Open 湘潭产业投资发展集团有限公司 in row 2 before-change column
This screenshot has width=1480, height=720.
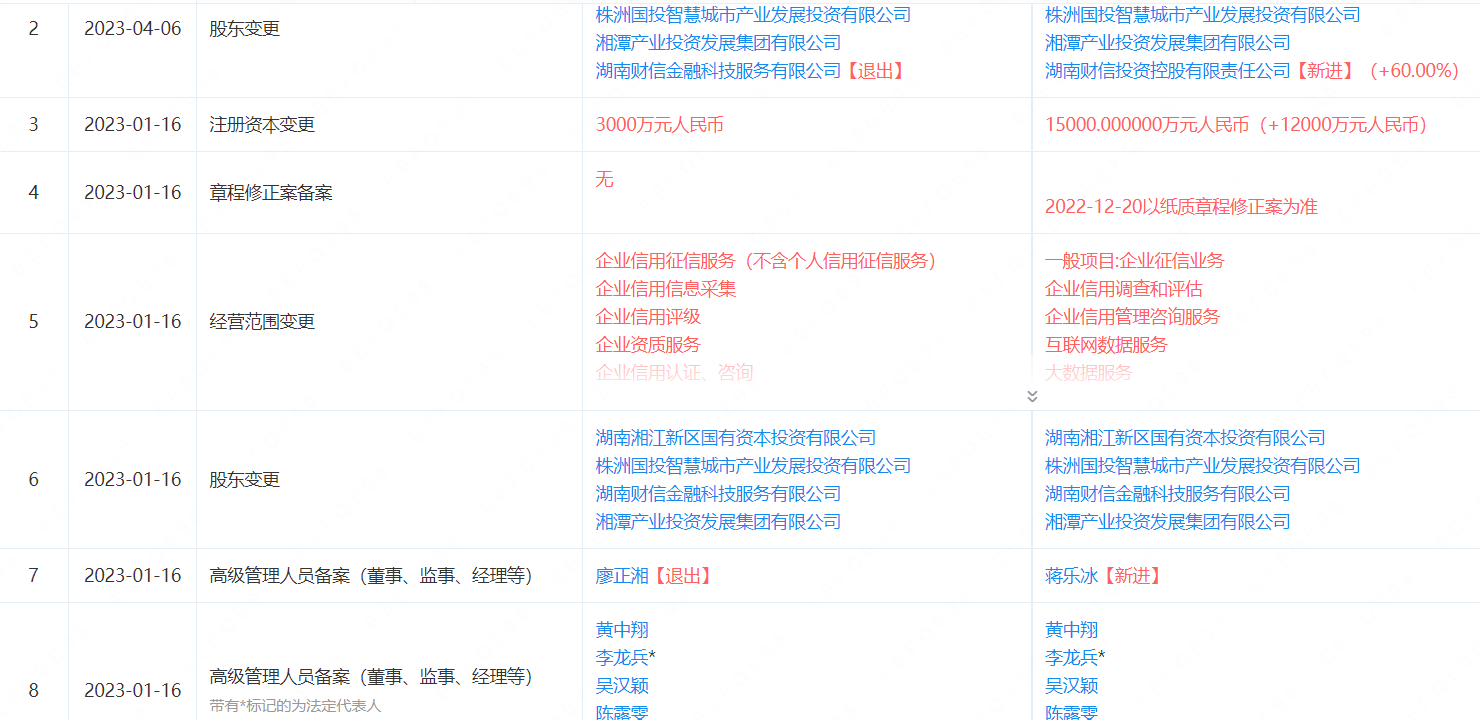pyautogui.click(x=718, y=43)
